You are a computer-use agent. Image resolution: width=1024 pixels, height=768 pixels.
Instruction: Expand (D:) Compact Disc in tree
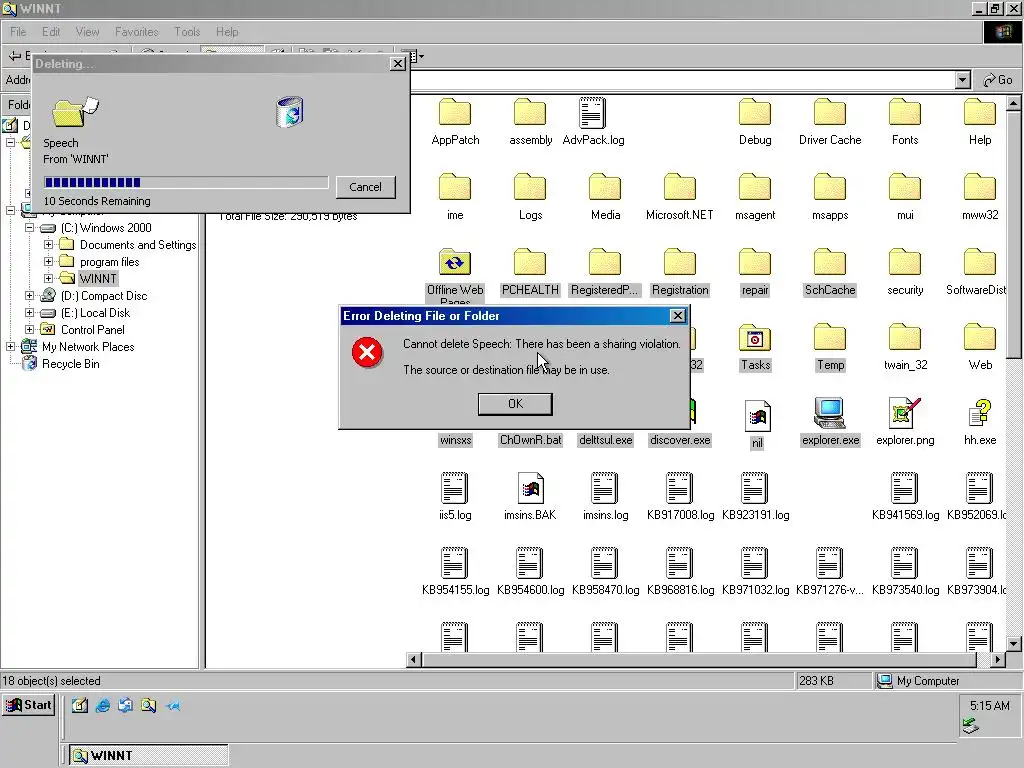point(29,295)
